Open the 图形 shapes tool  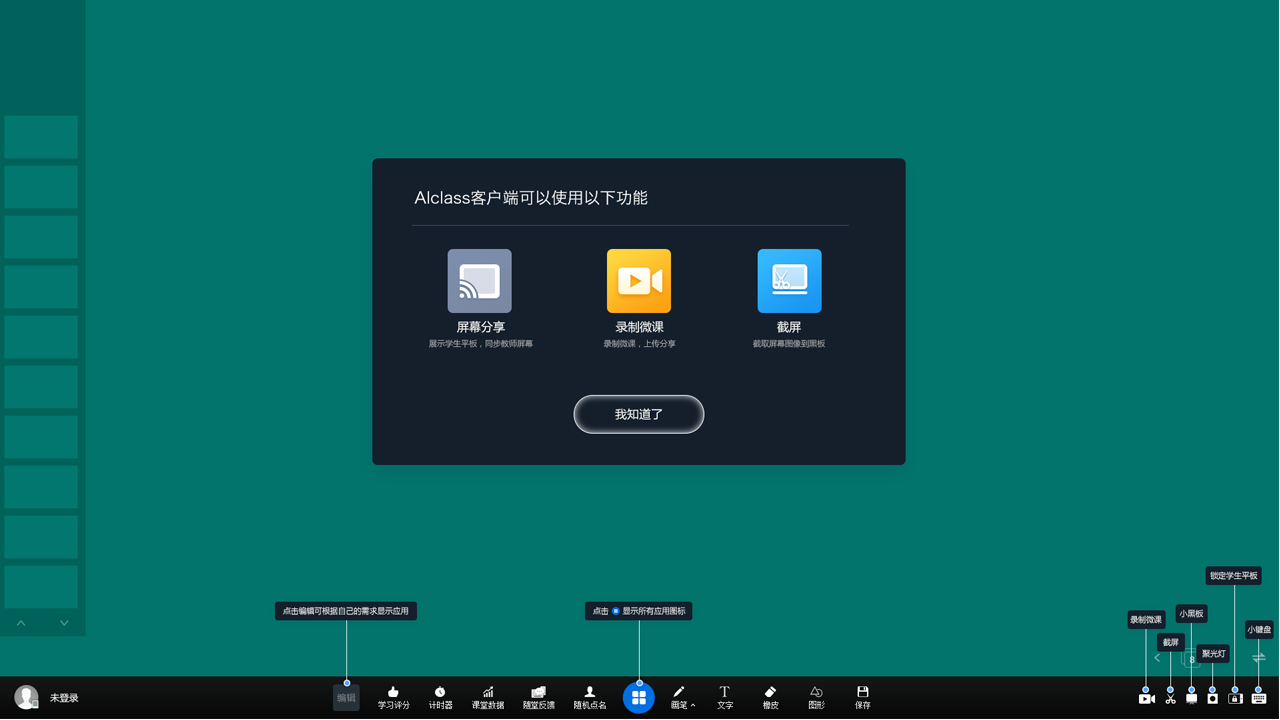(815, 697)
